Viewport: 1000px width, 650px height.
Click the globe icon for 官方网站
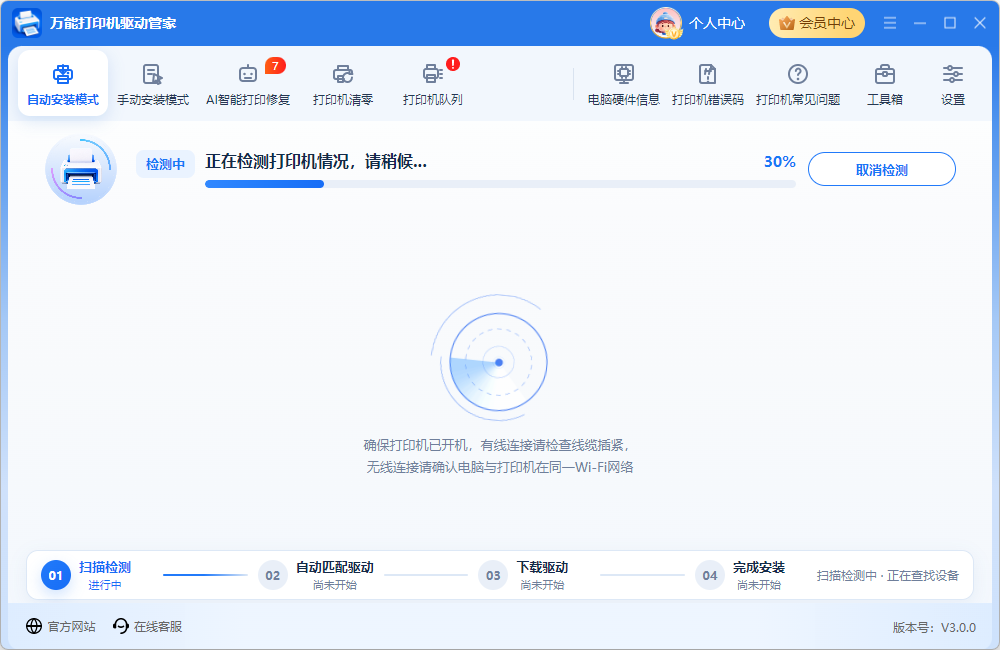(x=34, y=626)
